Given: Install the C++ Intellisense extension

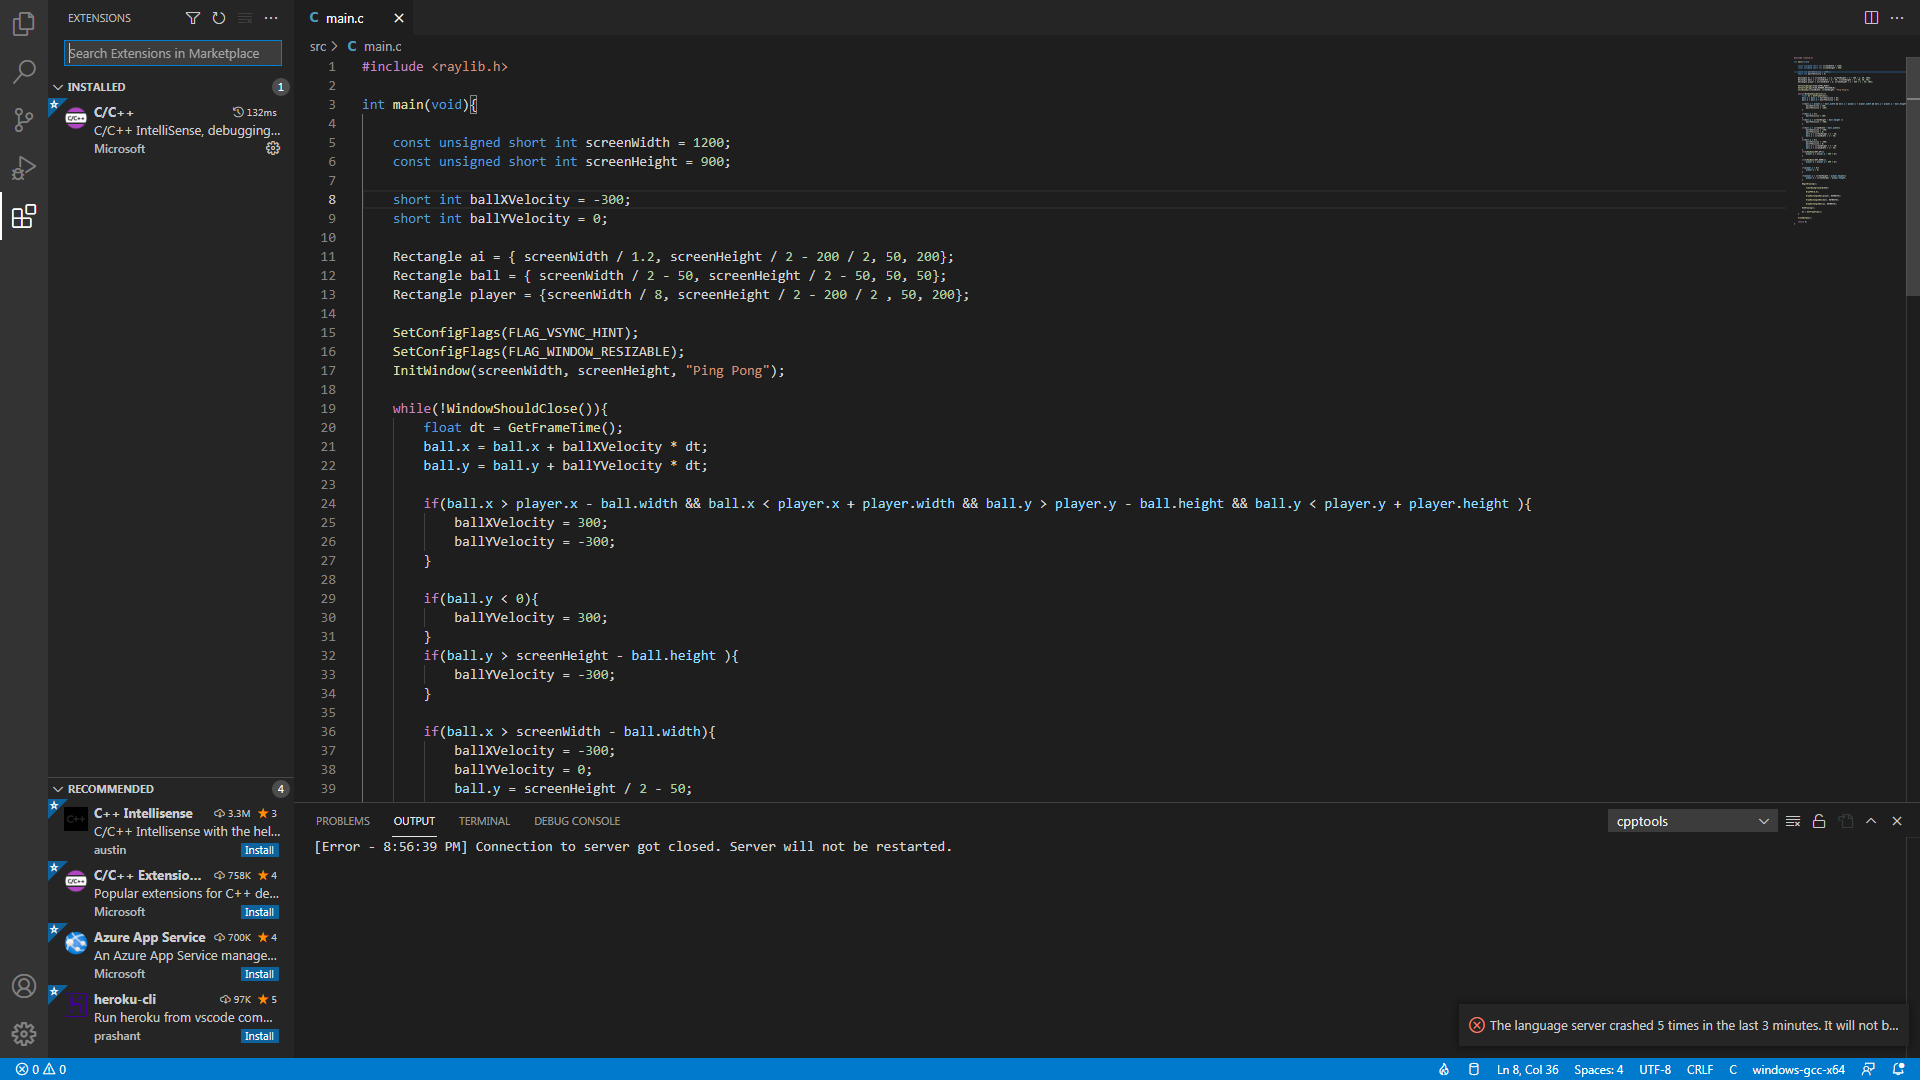Looking at the screenshot, I should click(259, 850).
